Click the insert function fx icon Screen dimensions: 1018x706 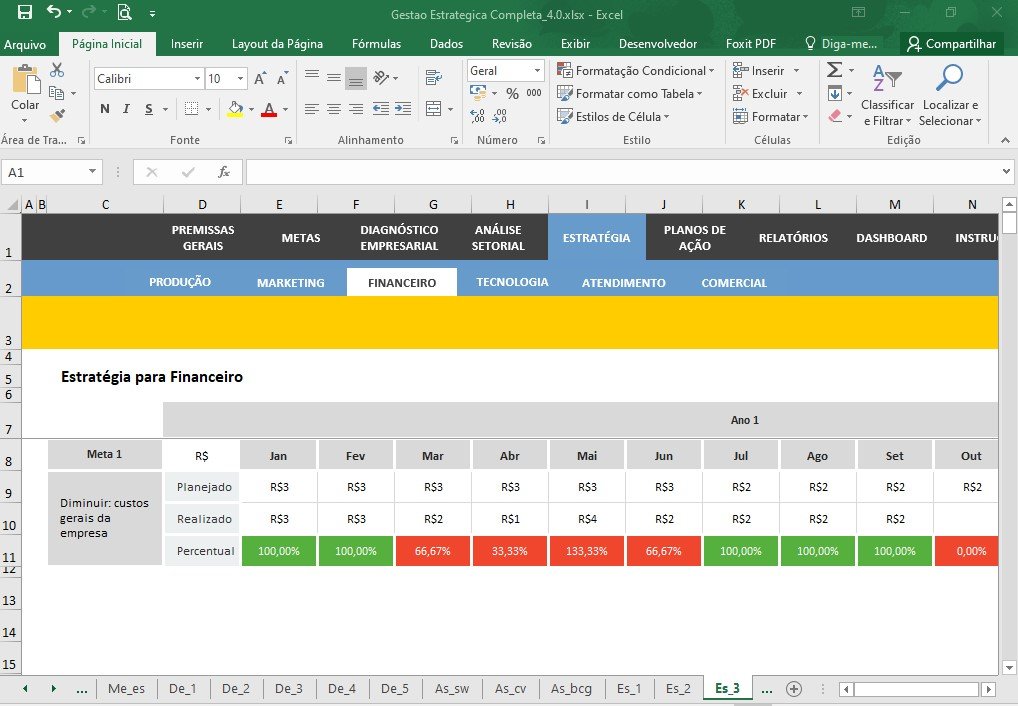tap(224, 172)
